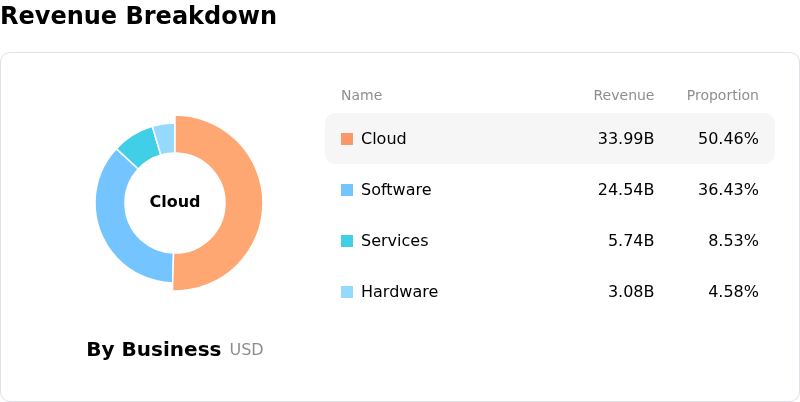Click the Hardware row name

pos(399,292)
